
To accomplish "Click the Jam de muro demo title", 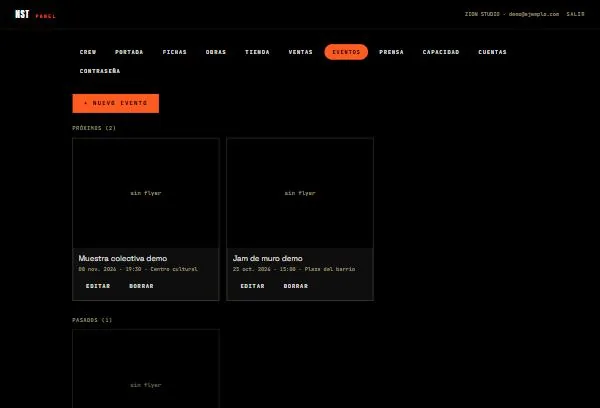I will coord(267,258).
